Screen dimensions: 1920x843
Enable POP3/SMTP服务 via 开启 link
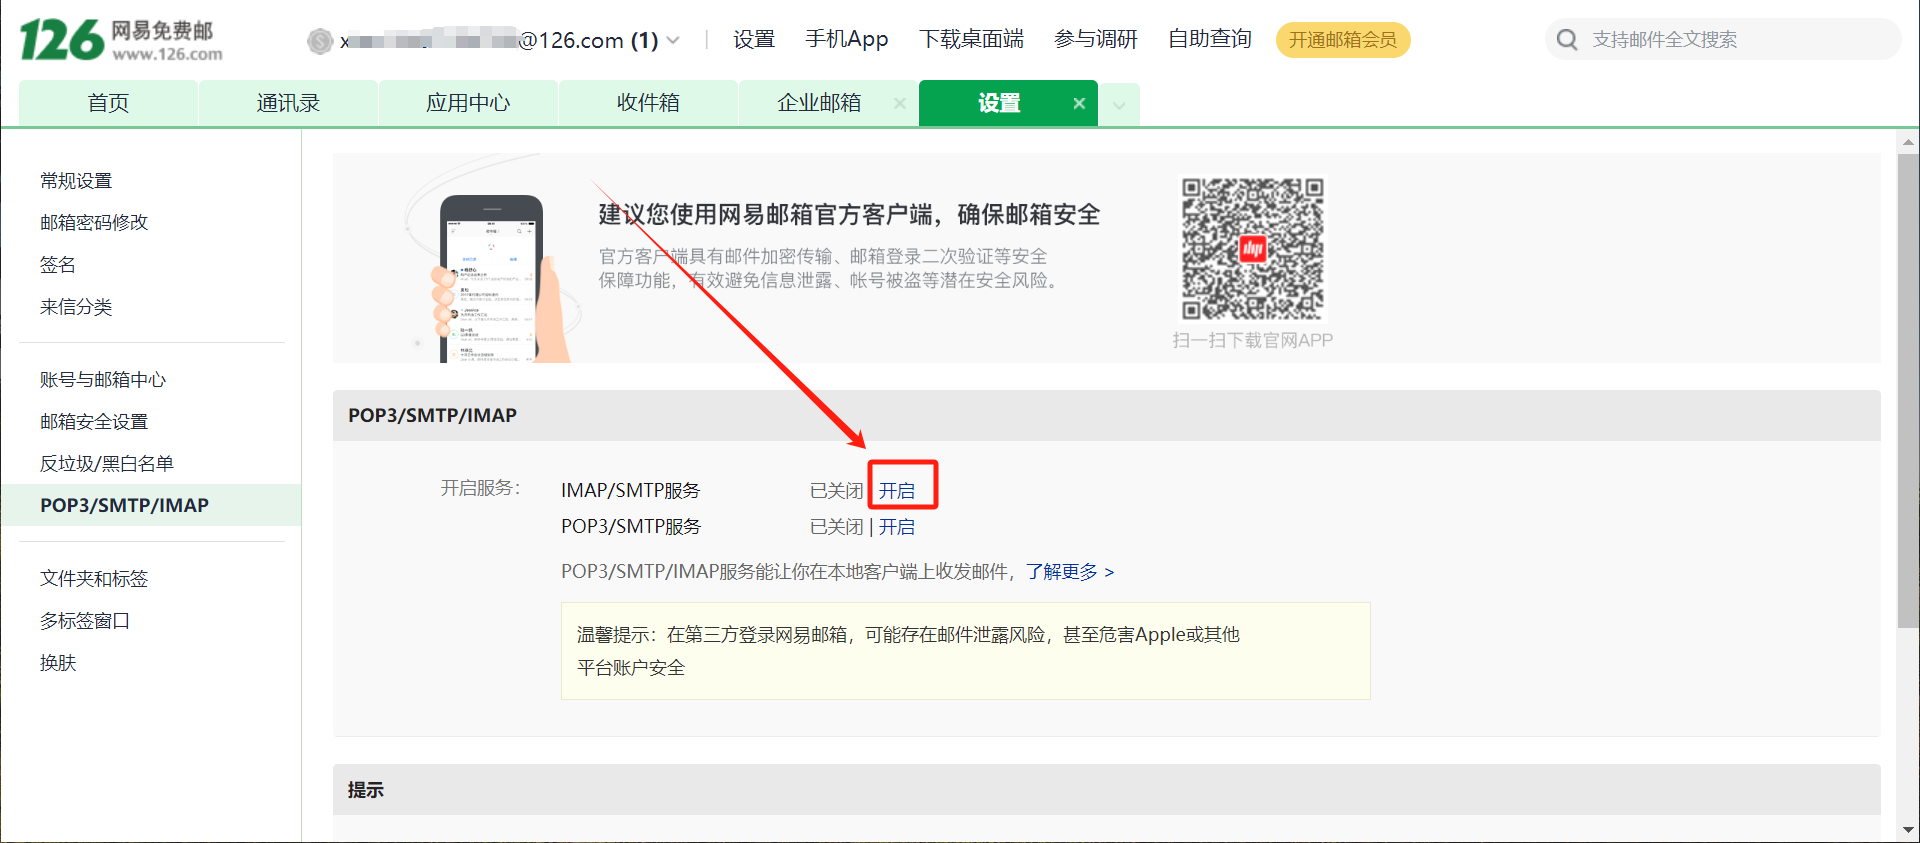[x=897, y=527]
